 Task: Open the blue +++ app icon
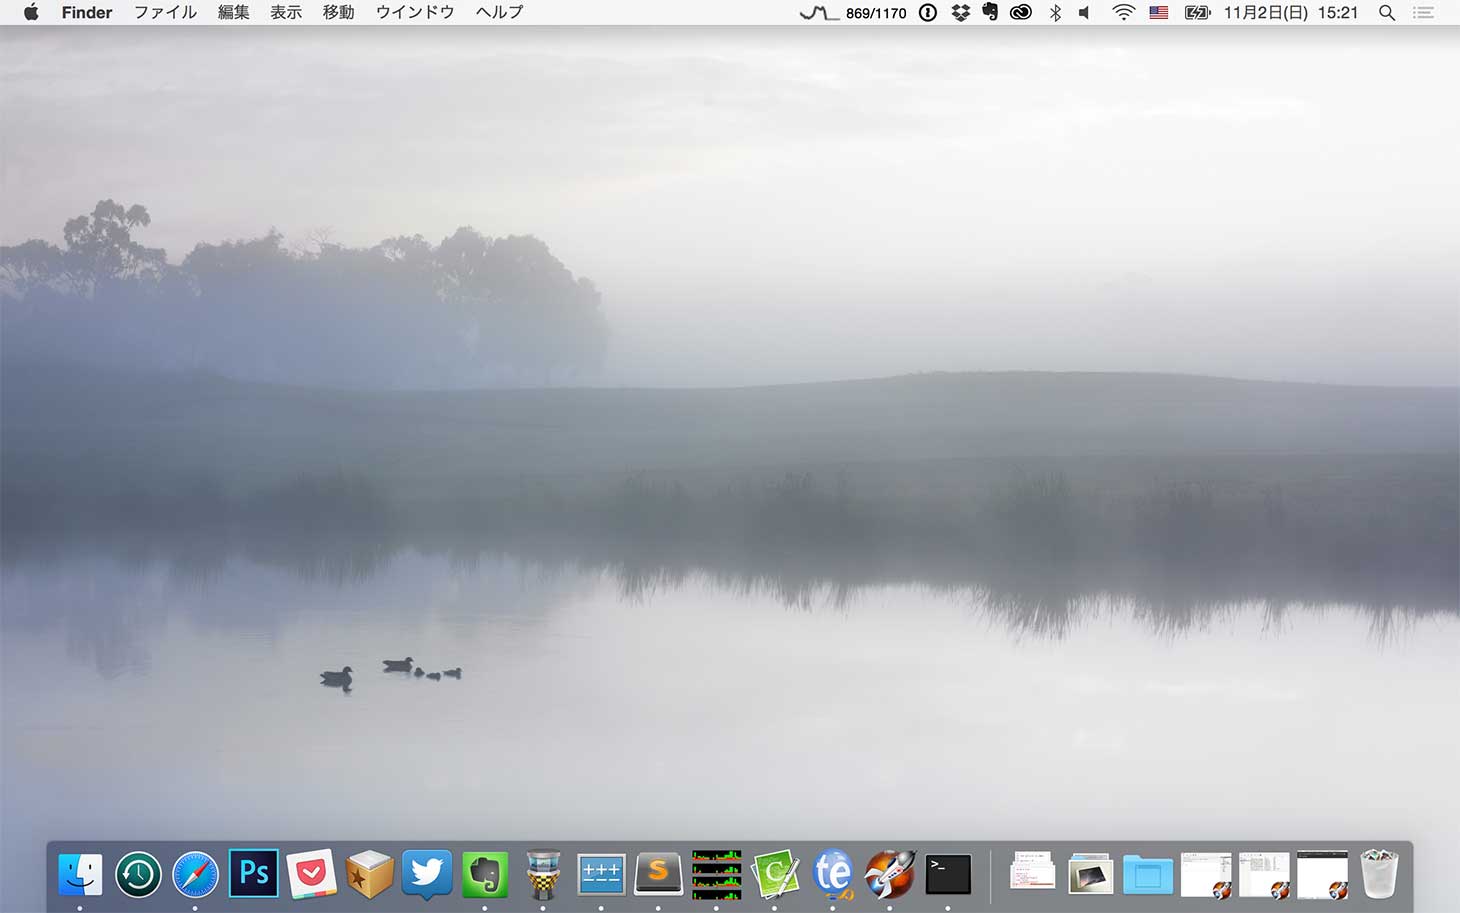[x=601, y=875]
